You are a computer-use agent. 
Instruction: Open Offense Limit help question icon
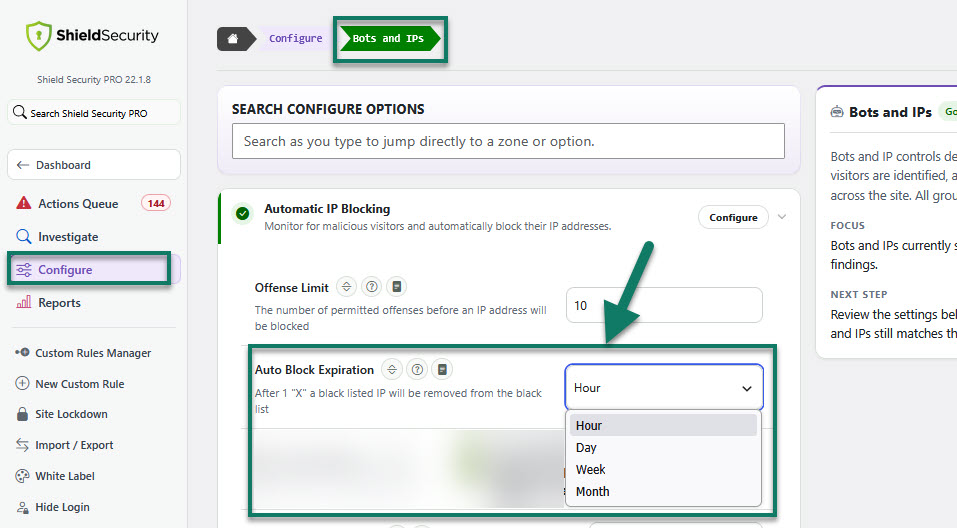[371, 287]
